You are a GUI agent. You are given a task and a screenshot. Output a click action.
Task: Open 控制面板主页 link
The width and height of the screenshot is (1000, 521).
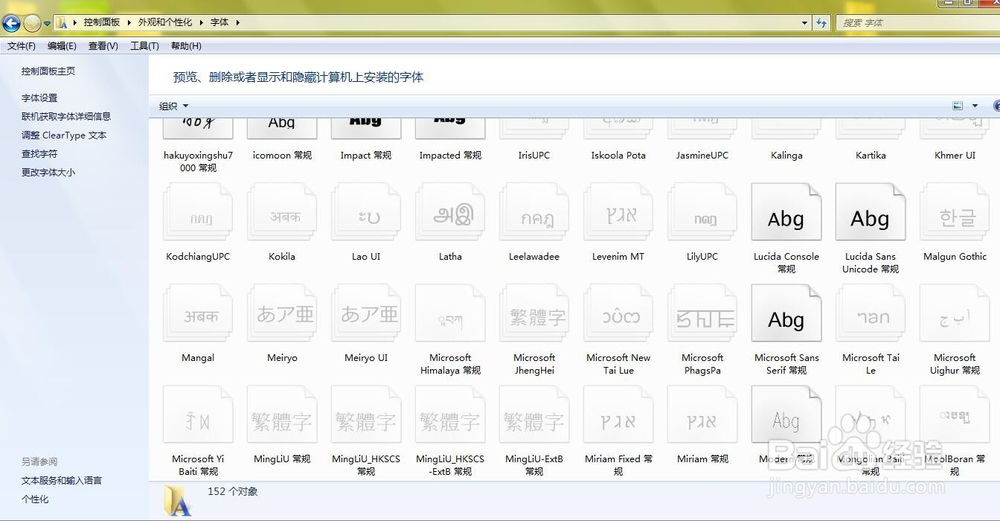[x=48, y=71]
